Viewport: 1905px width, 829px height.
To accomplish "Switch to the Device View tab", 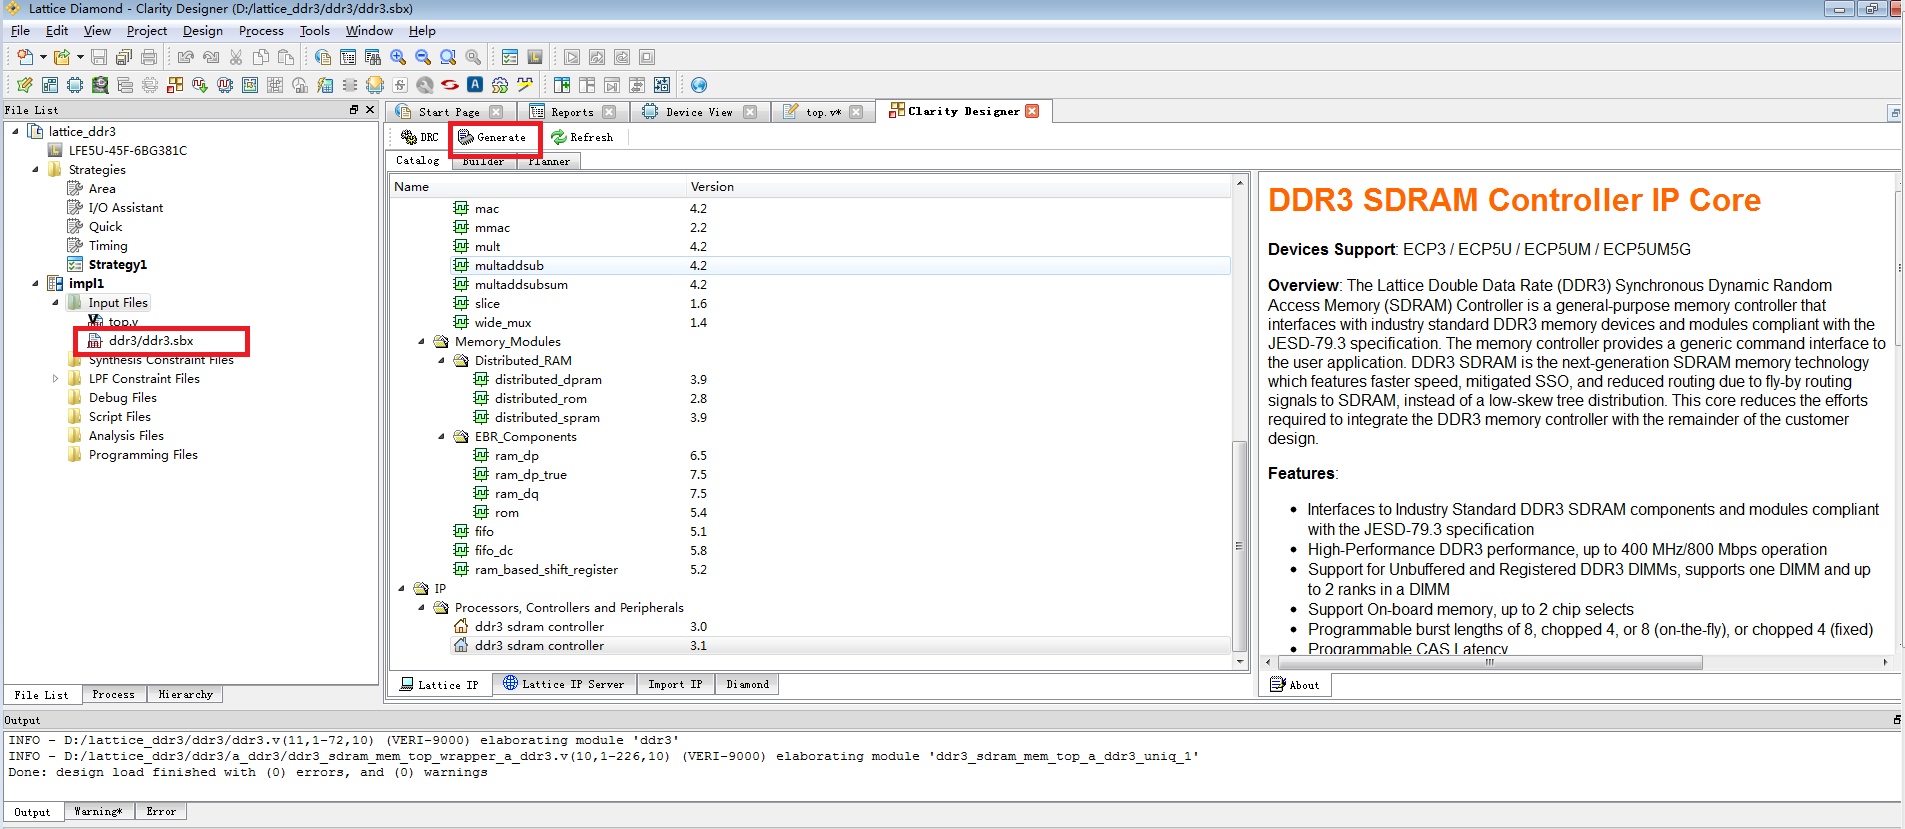I will click(699, 112).
